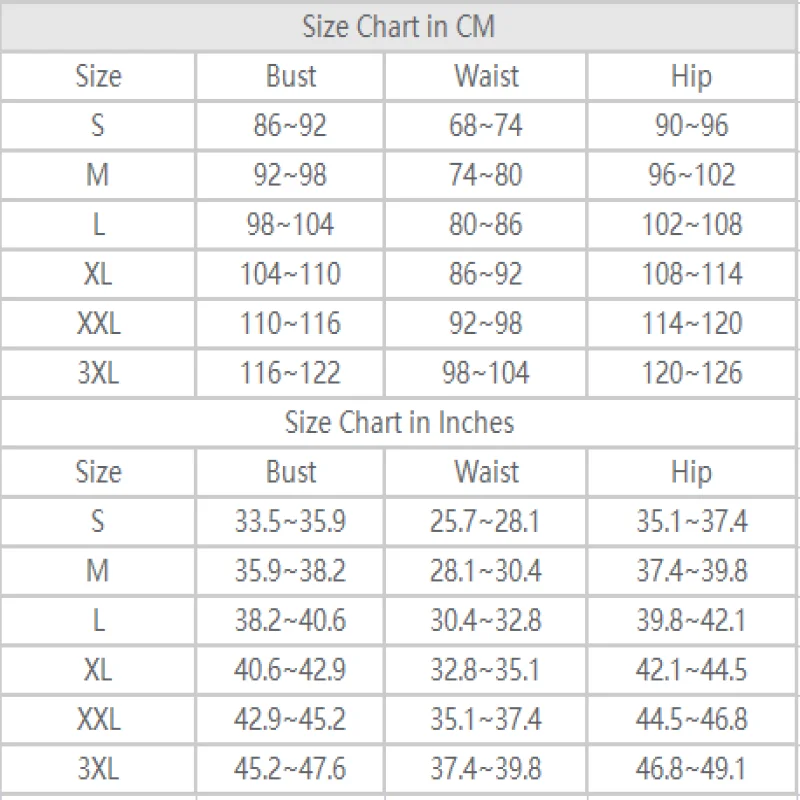Select the 25.7~28.1 waist cell
This screenshot has width=800, height=800.
pyautogui.click(x=486, y=522)
